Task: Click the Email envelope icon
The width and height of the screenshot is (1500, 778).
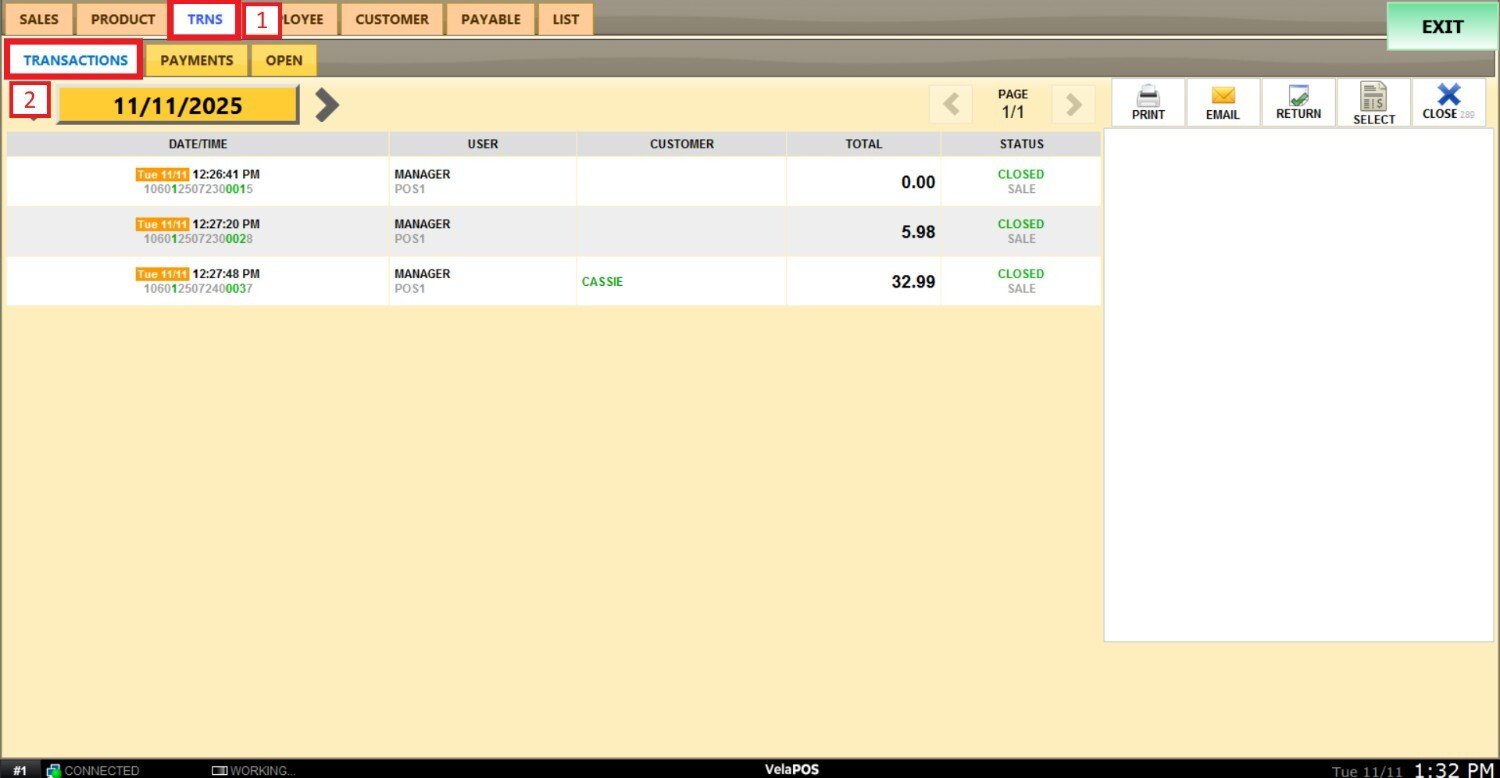Action: pos(1222,97)
